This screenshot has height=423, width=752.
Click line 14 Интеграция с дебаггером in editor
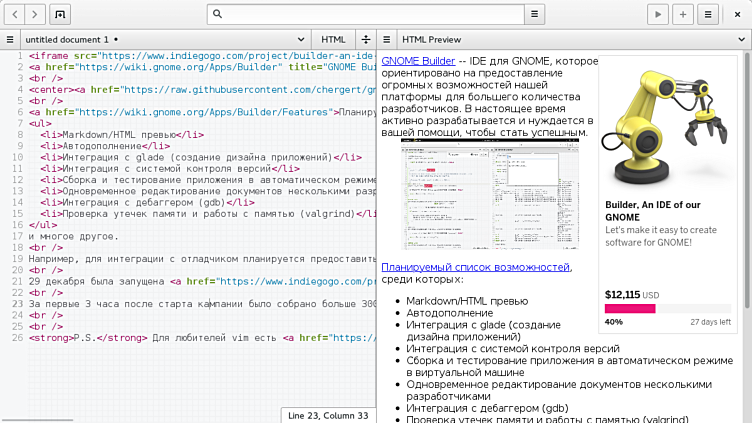pos(147,202)
